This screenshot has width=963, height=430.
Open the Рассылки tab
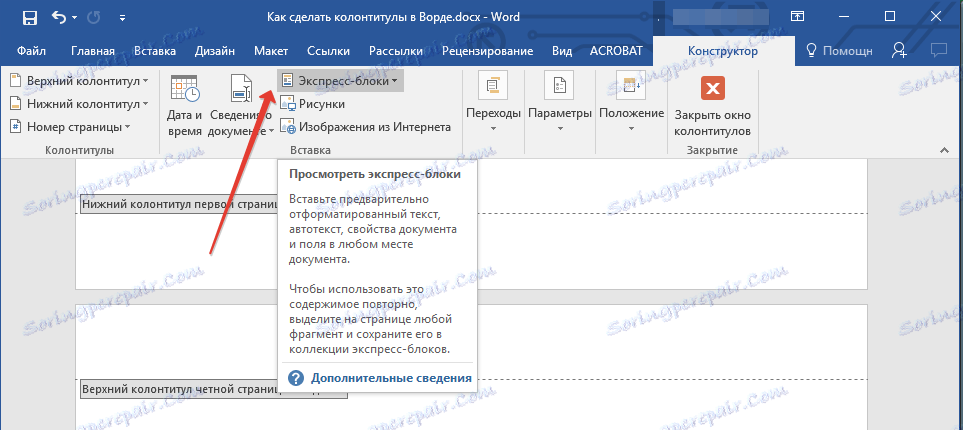pos(396,51)
